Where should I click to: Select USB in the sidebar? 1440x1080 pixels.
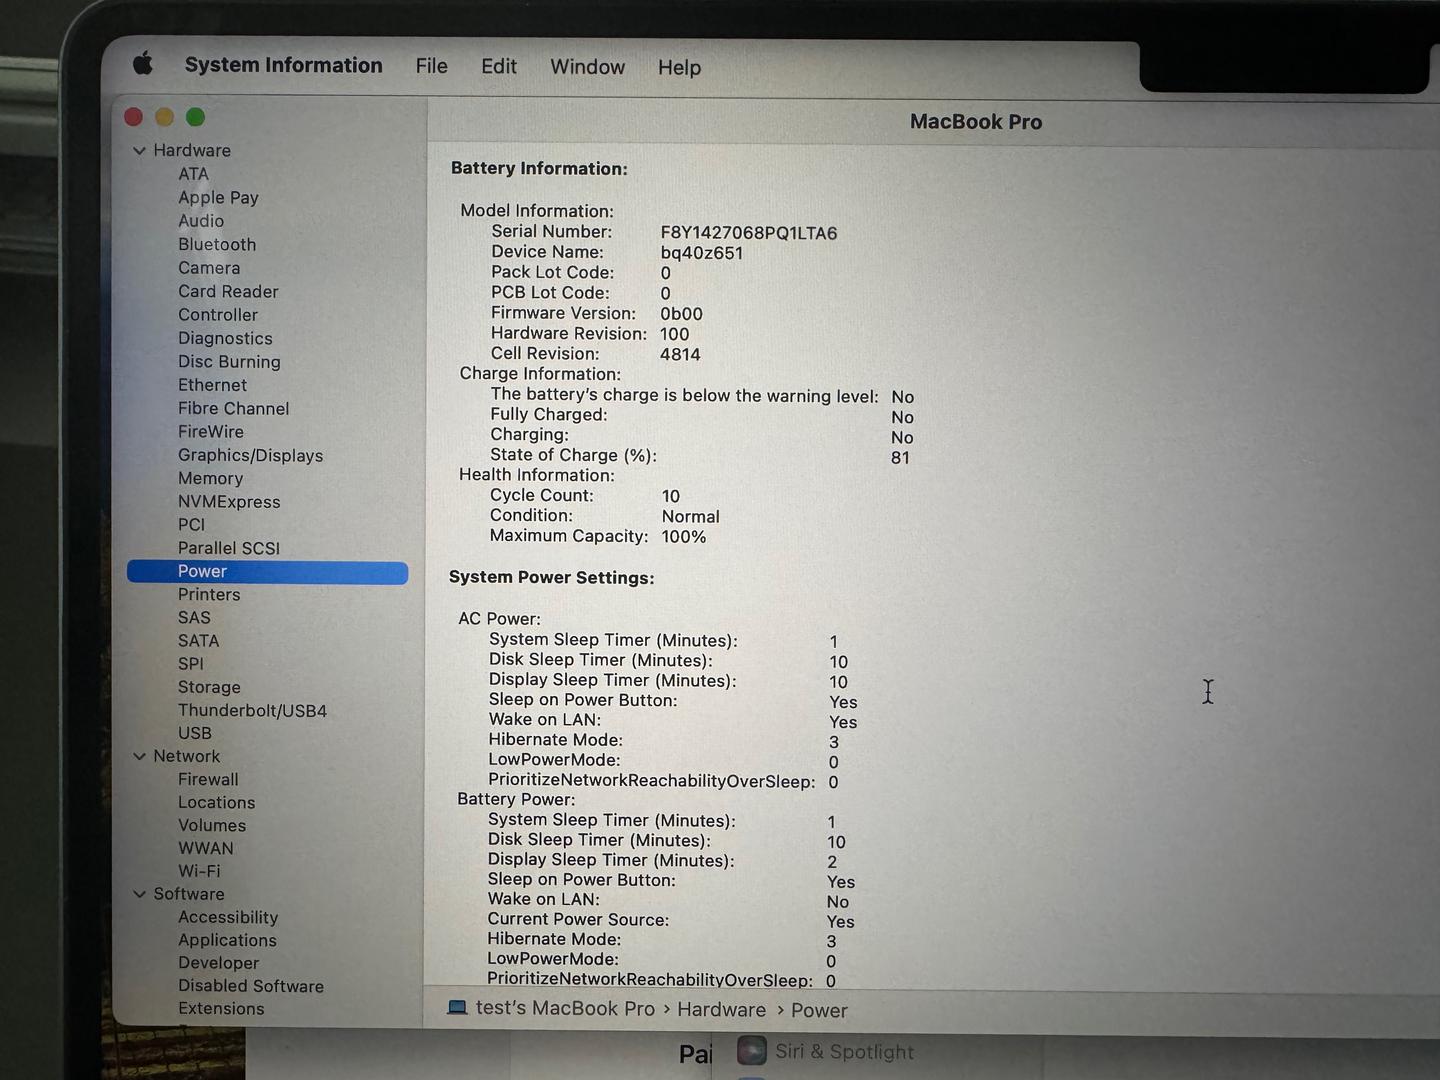pos(194,733)
